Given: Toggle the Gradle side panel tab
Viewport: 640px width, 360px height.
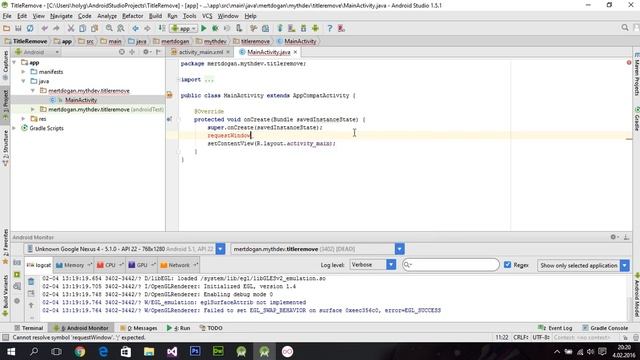Looking at the screenshot, I should (636, 119).
